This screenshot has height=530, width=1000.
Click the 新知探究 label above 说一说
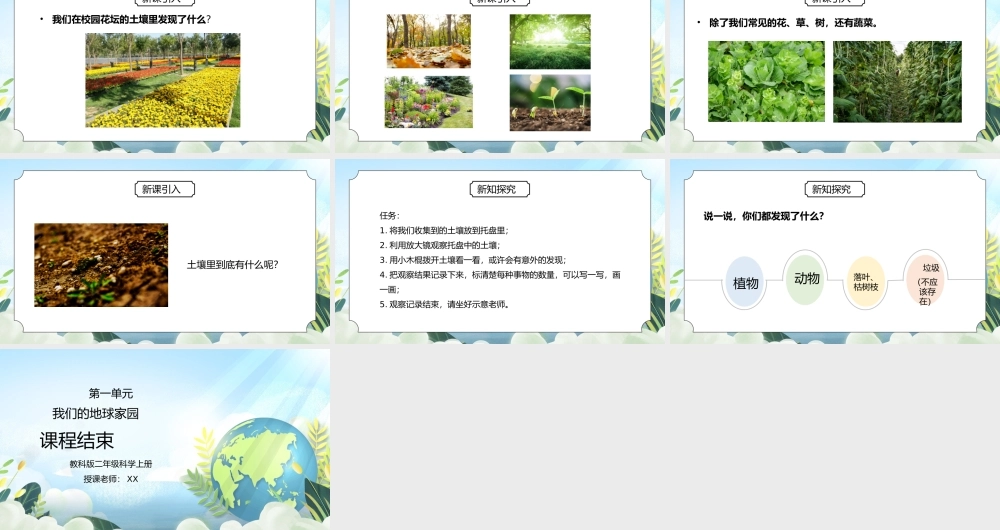tap(835, 189)
